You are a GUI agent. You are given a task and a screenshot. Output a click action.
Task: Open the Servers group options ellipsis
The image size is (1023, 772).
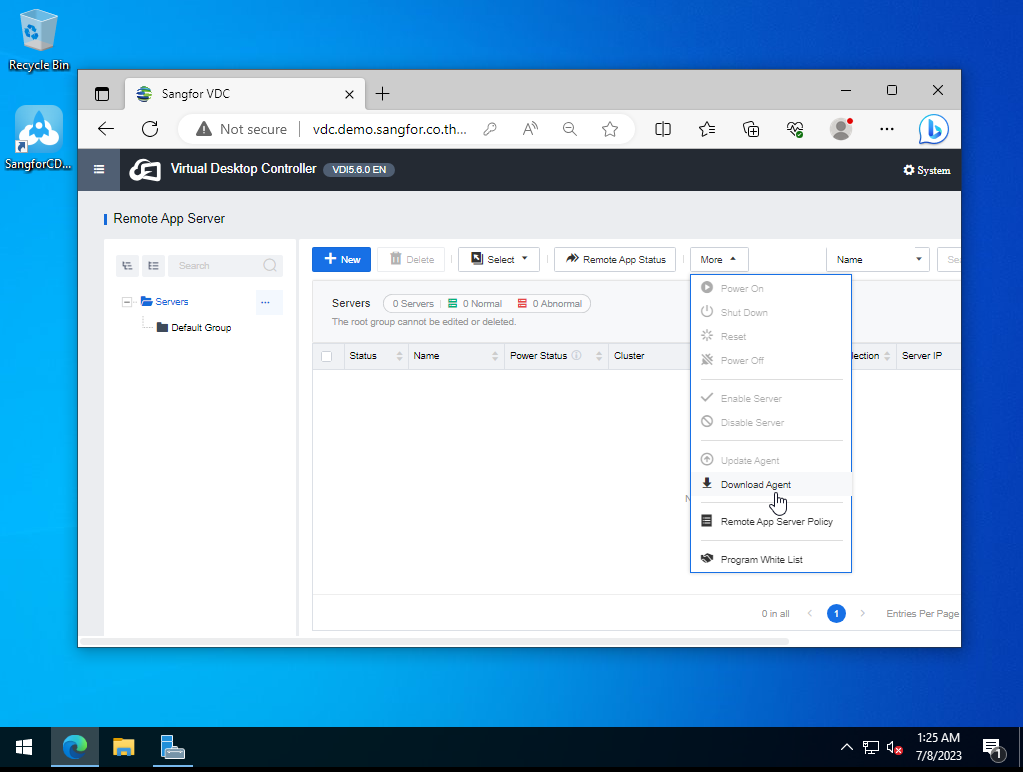click(266, 302)
